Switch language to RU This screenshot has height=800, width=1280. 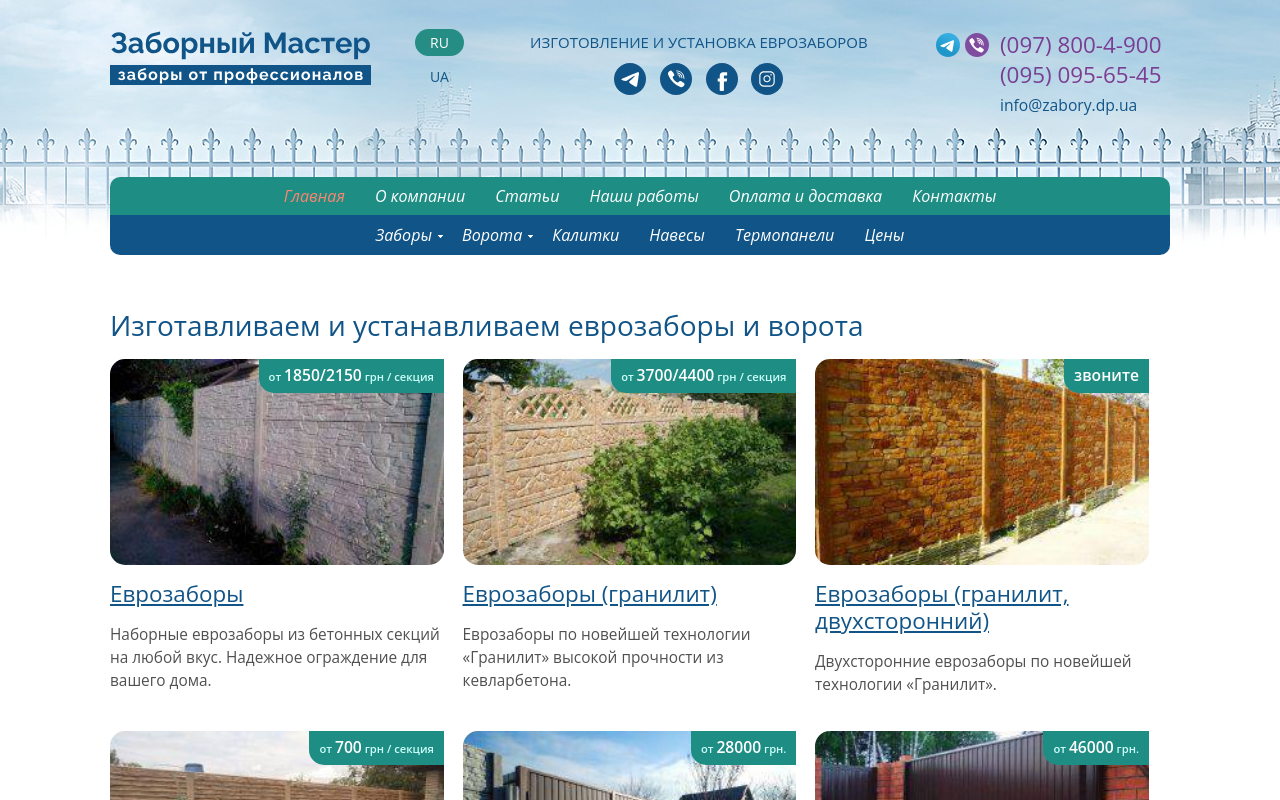[439, 42]
